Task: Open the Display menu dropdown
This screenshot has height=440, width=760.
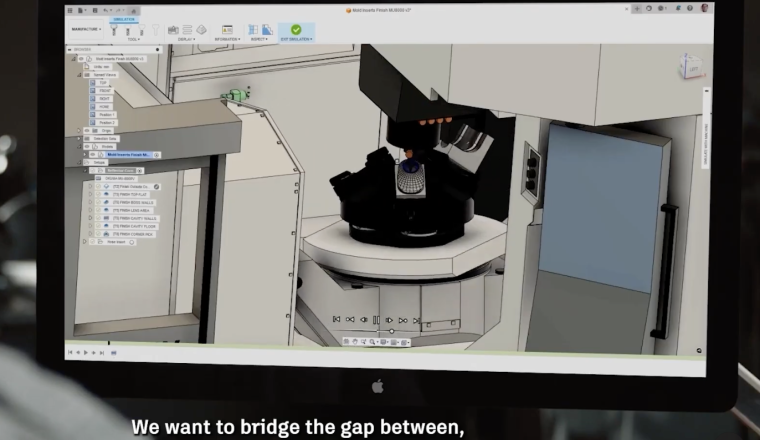Action: pyautogui.click(x=187, y=39)
